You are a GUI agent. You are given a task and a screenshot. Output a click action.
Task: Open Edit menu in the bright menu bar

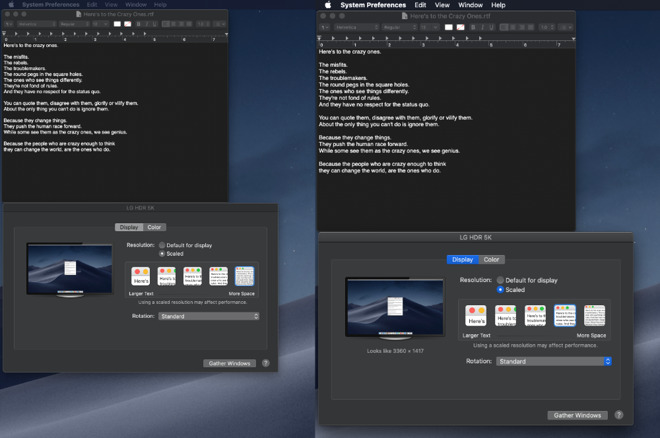click(420, 5)
